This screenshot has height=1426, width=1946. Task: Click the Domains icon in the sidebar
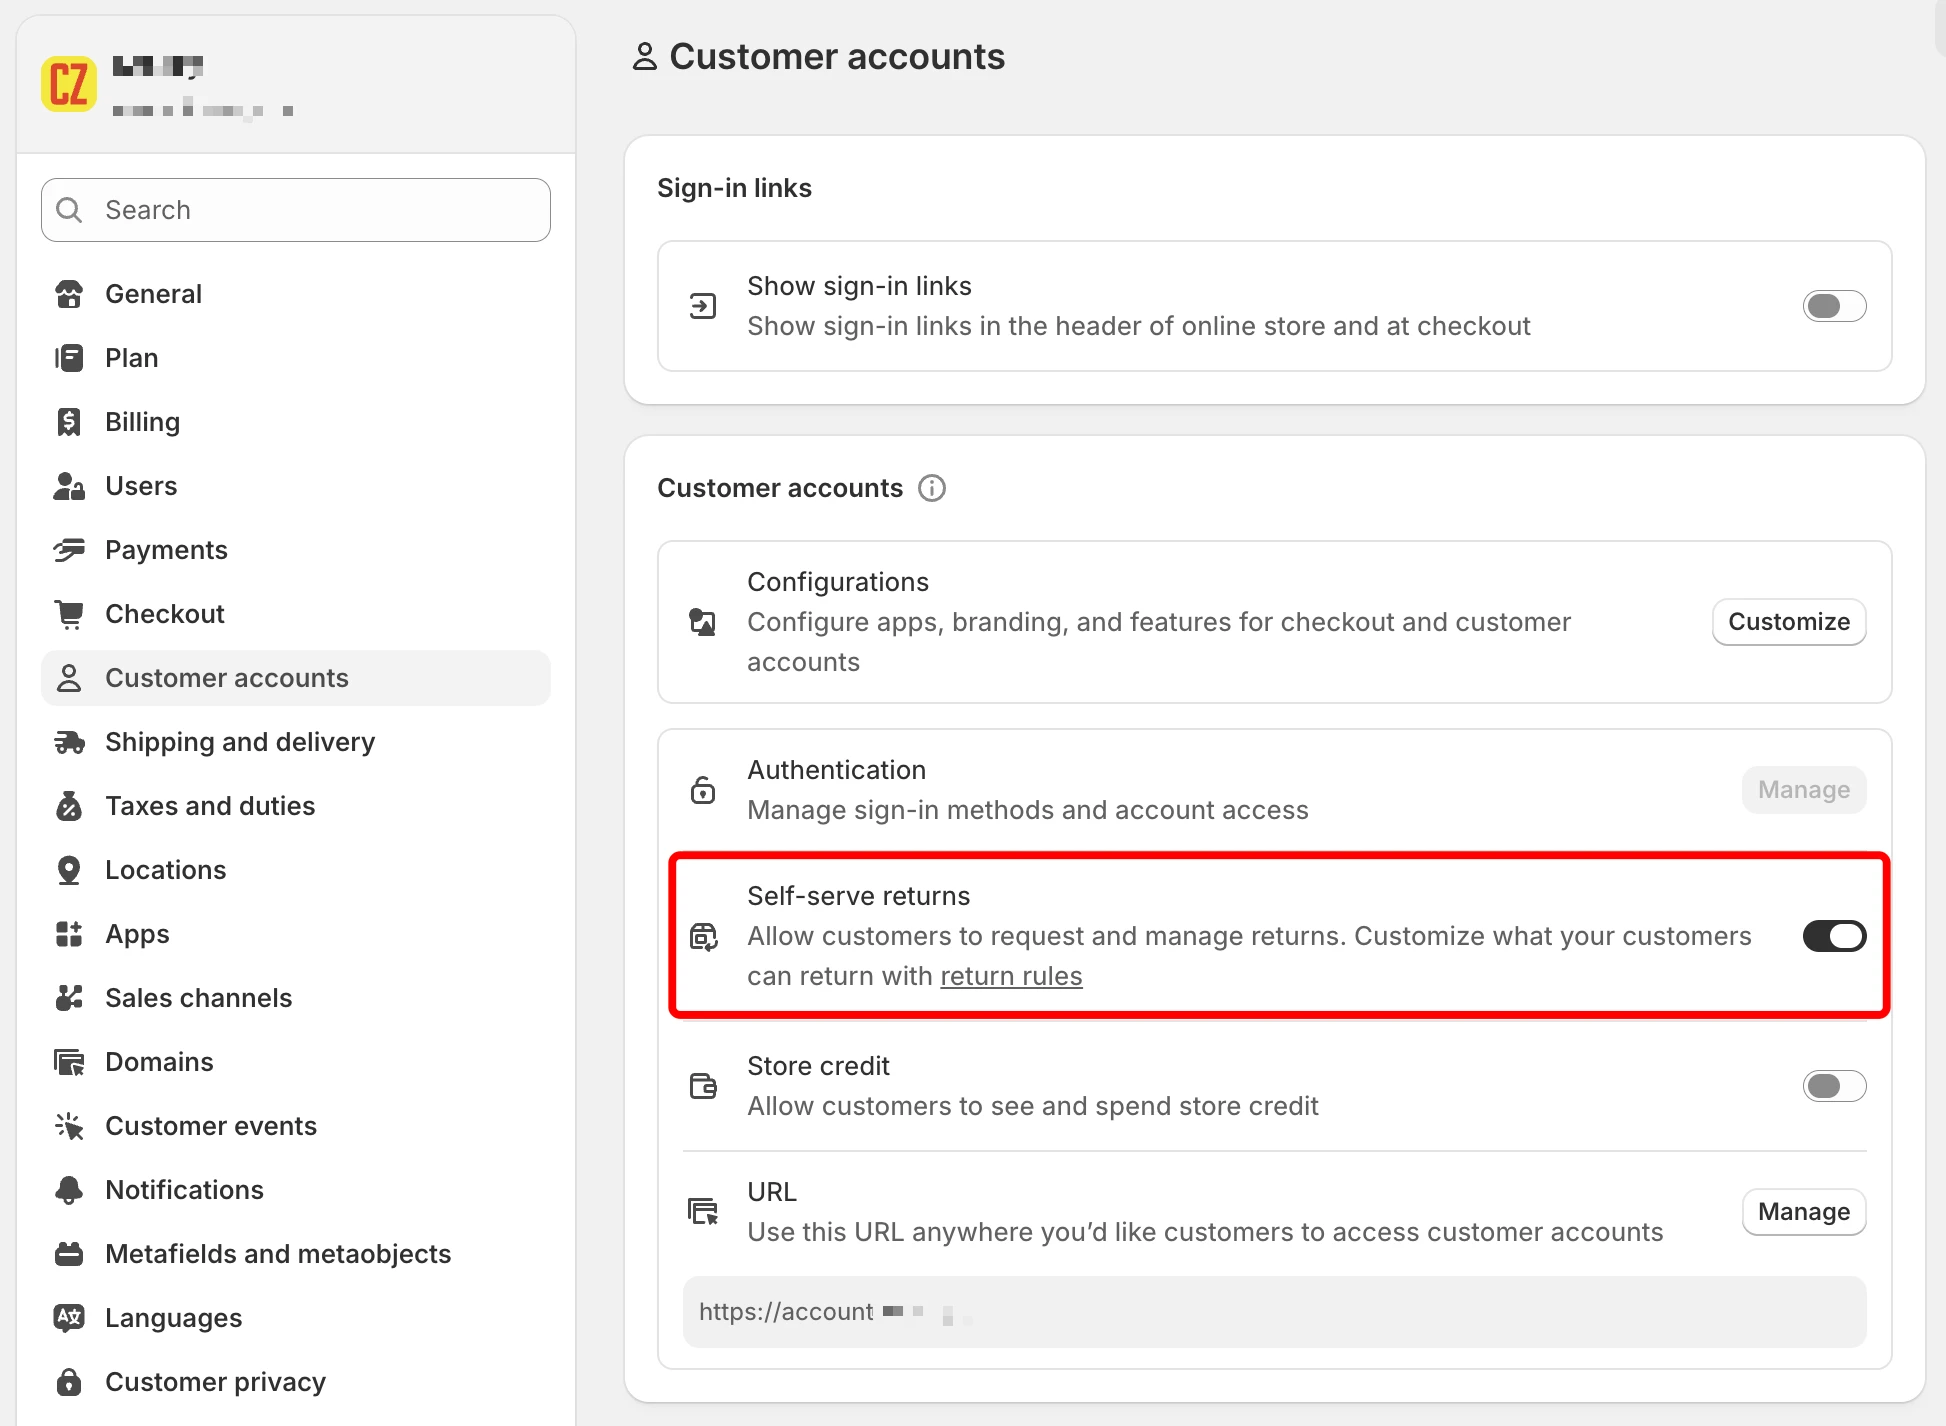(69, 1062)
